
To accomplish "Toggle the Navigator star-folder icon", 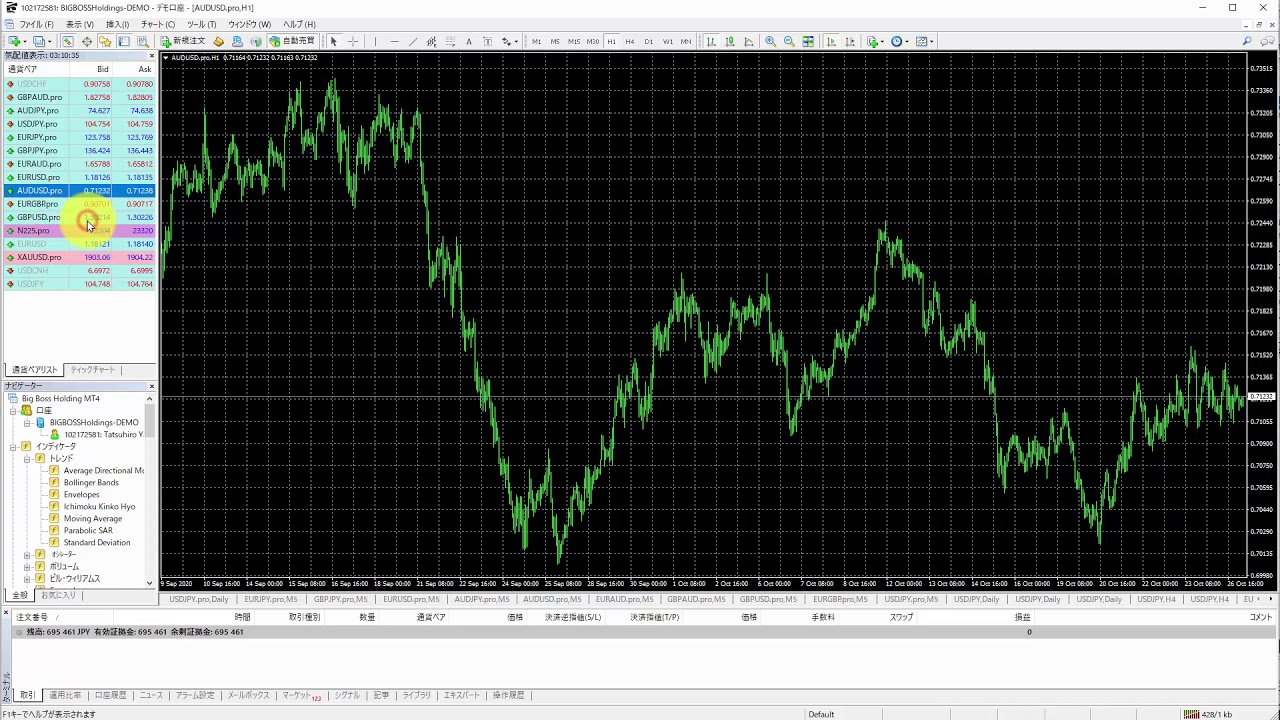I will (105, 41).
